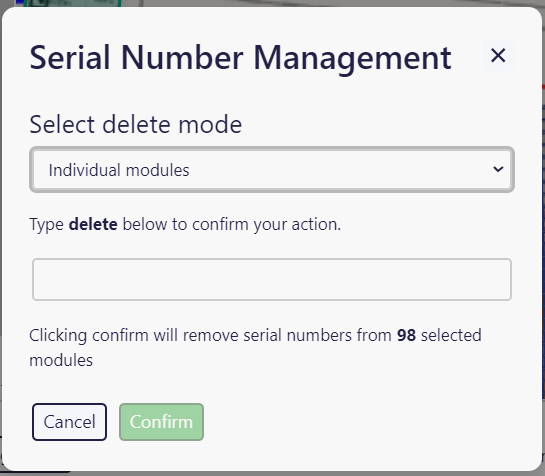Focus the delete confirmation text field
545x476 pixels.
click(272, 279)
